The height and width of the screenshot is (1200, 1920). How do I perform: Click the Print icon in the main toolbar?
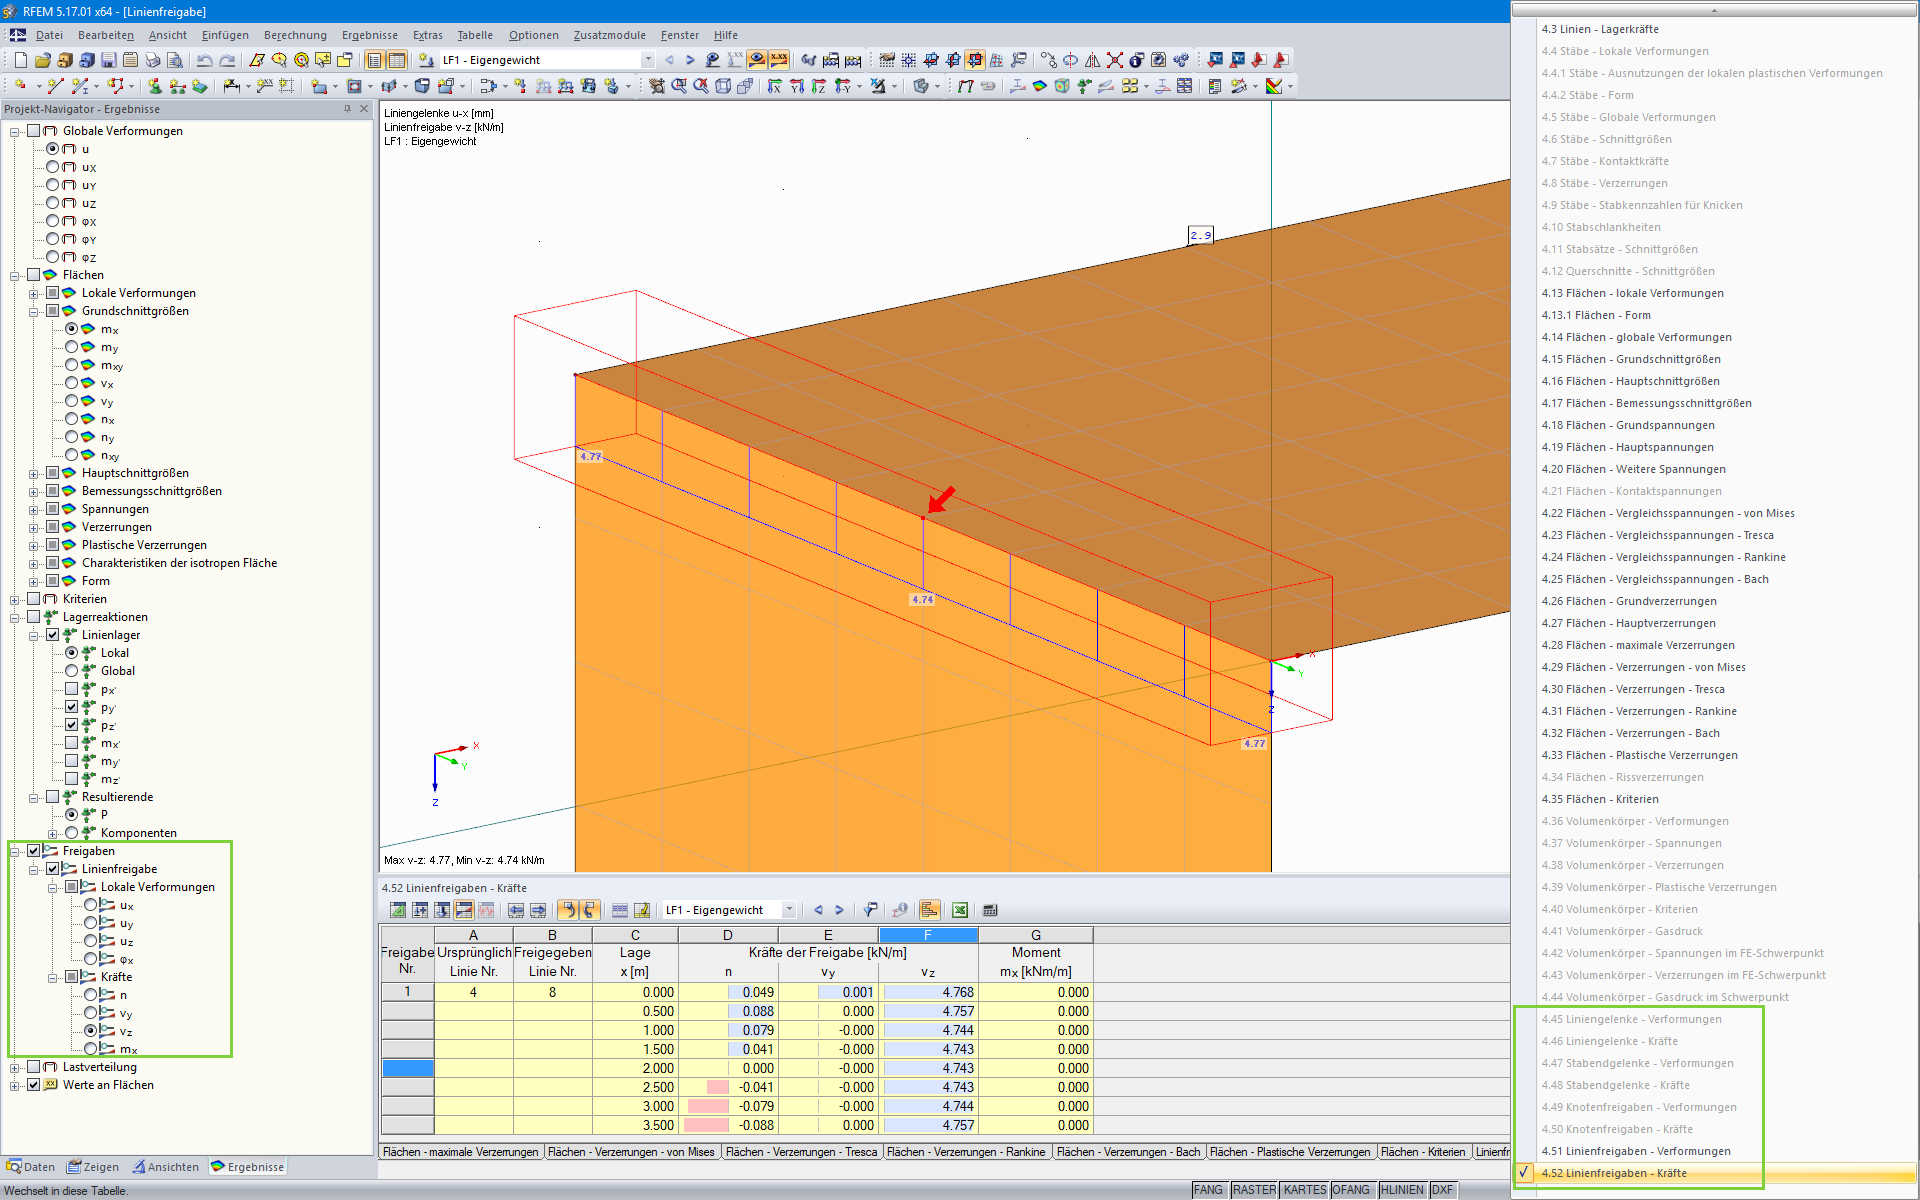tap(152, 60)
